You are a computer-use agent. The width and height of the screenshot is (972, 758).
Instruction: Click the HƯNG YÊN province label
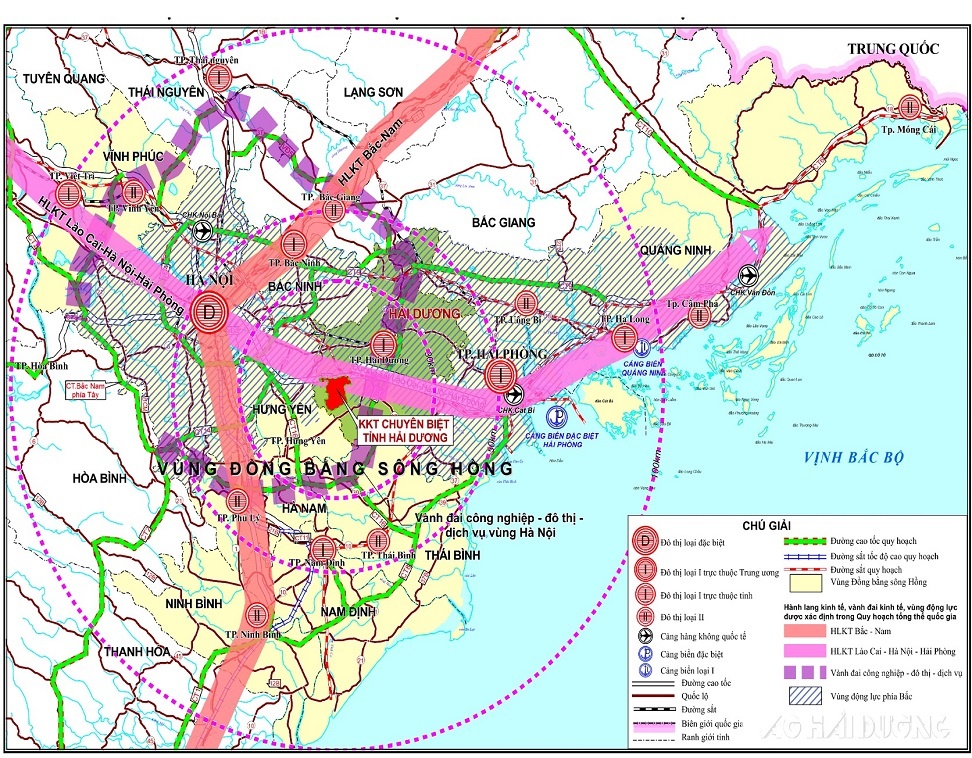click(281, 410)
